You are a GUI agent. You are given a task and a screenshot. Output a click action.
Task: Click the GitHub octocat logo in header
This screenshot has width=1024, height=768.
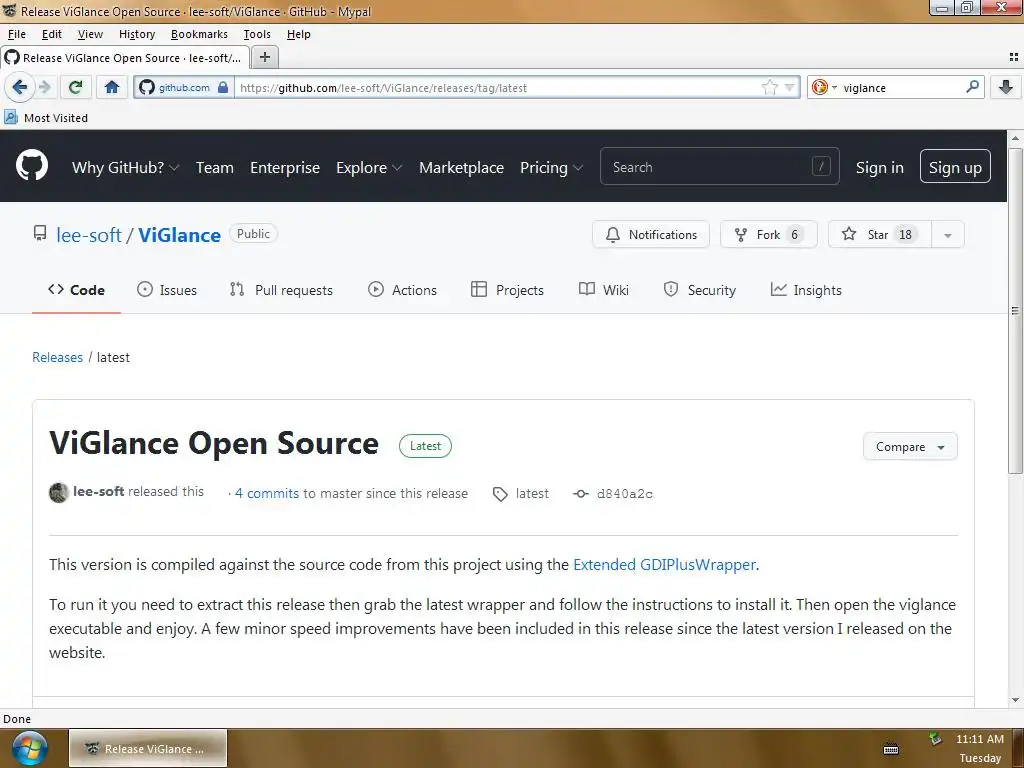(31, 165)
